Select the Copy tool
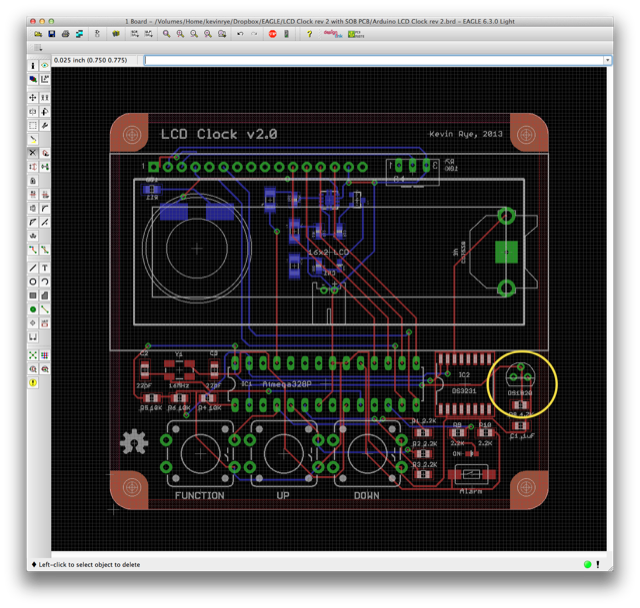The image size is (640, 608). point(44,98)
